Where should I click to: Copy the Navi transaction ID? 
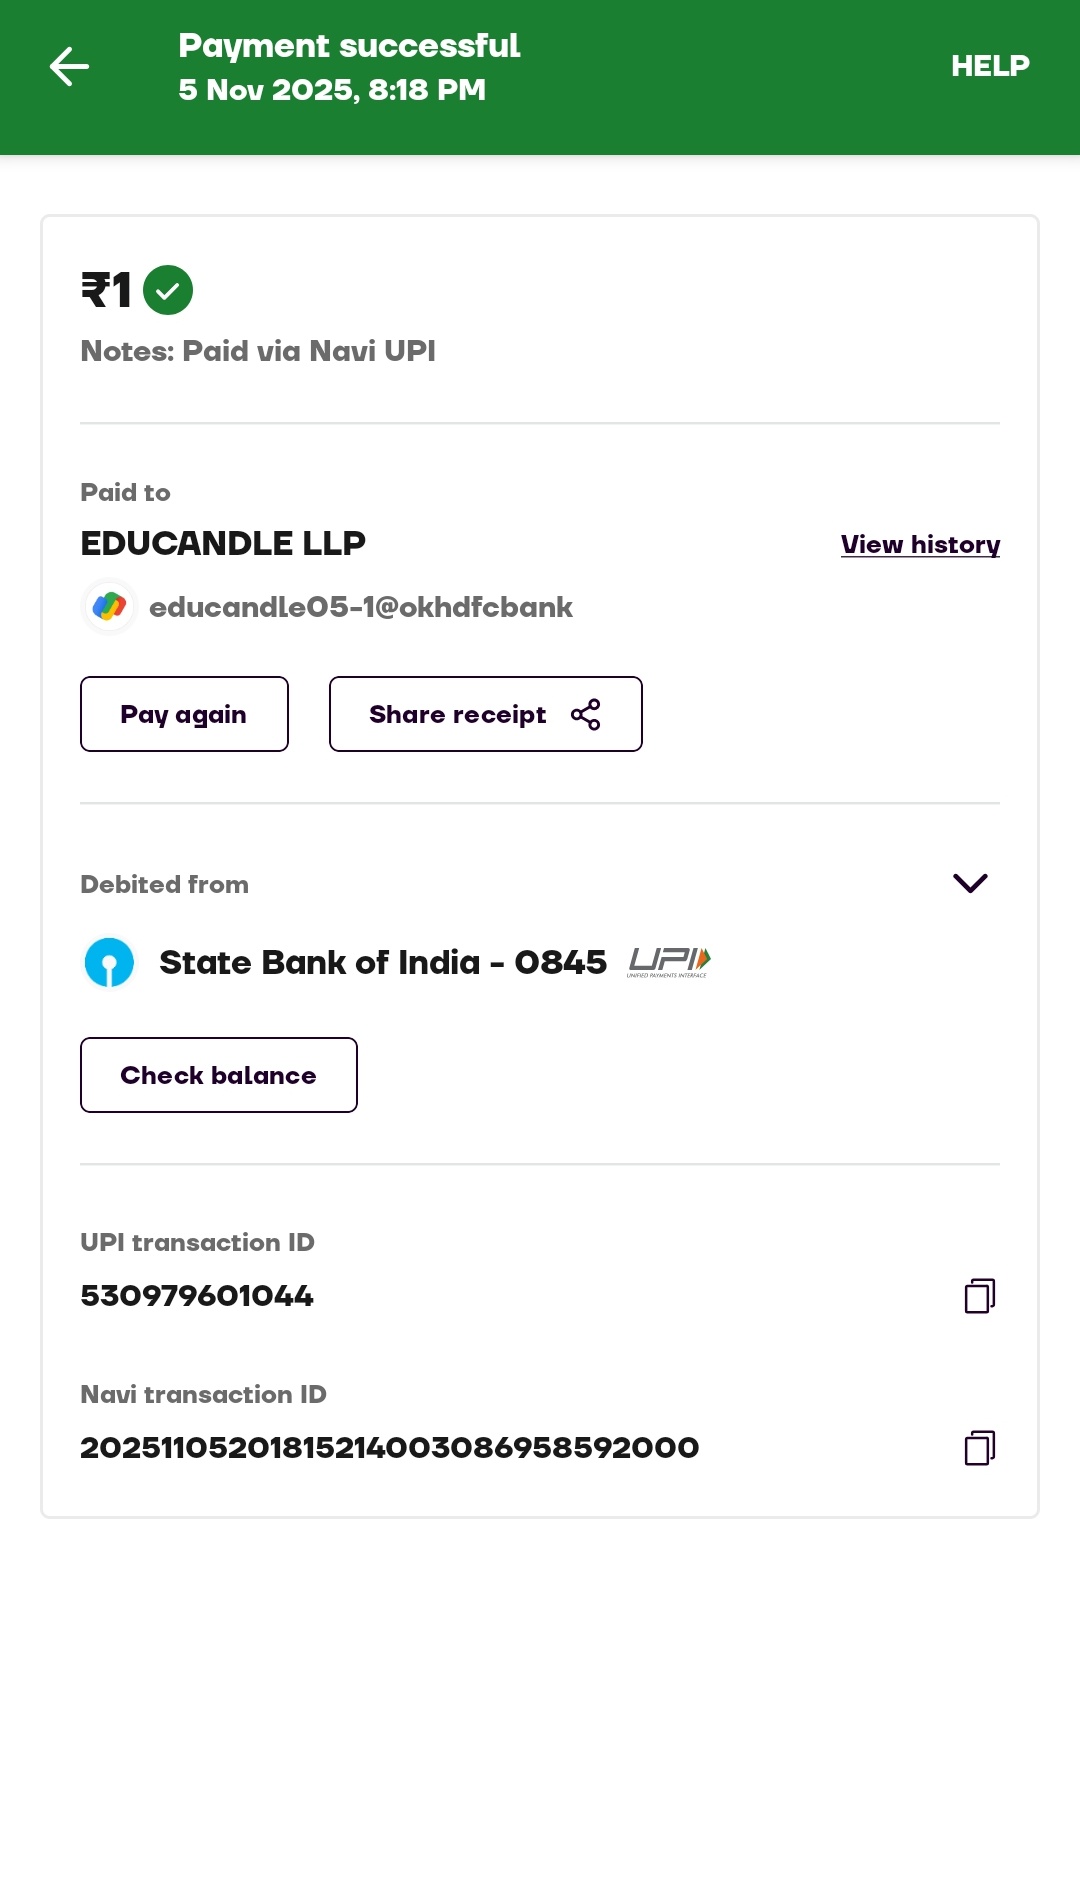click(980, 1448)
